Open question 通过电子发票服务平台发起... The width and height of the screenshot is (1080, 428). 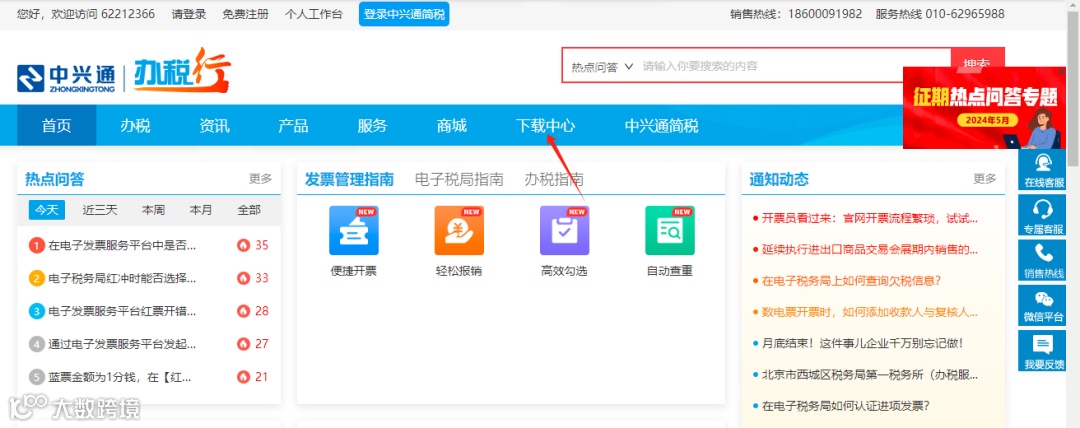coord(123,344)
